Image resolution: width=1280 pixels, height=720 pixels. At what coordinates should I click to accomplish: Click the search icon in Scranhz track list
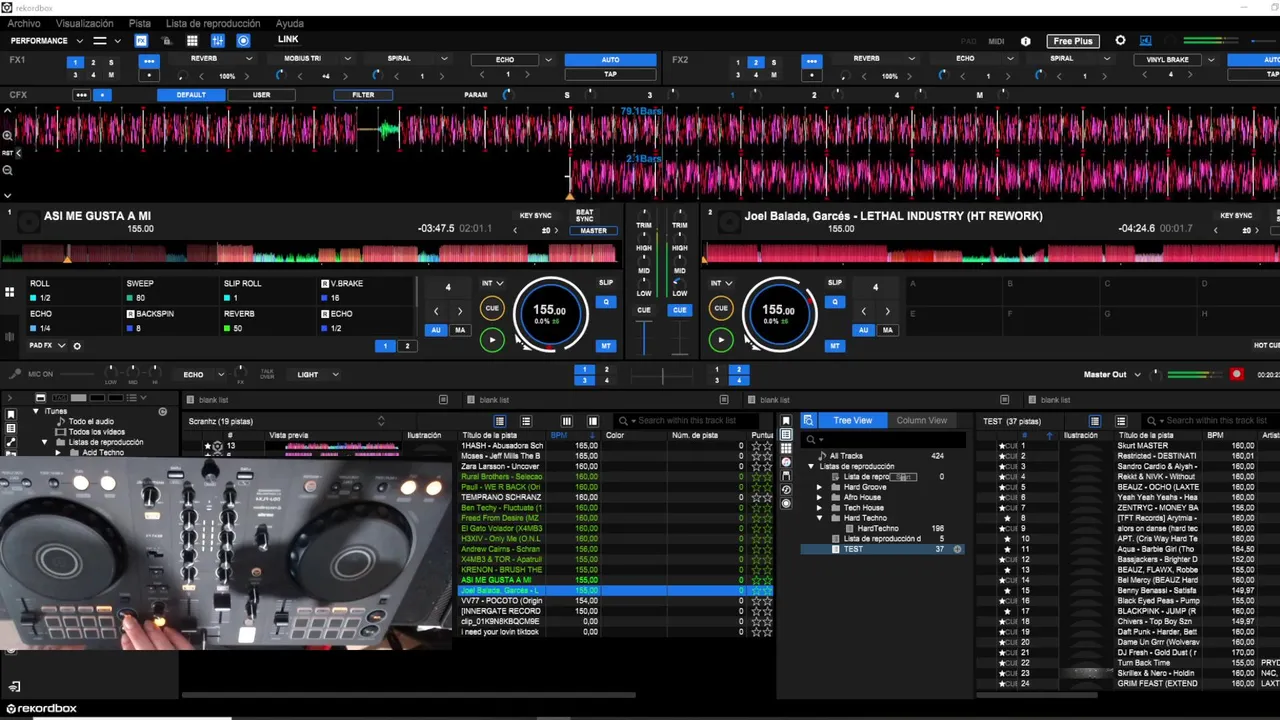pos(623,421)
